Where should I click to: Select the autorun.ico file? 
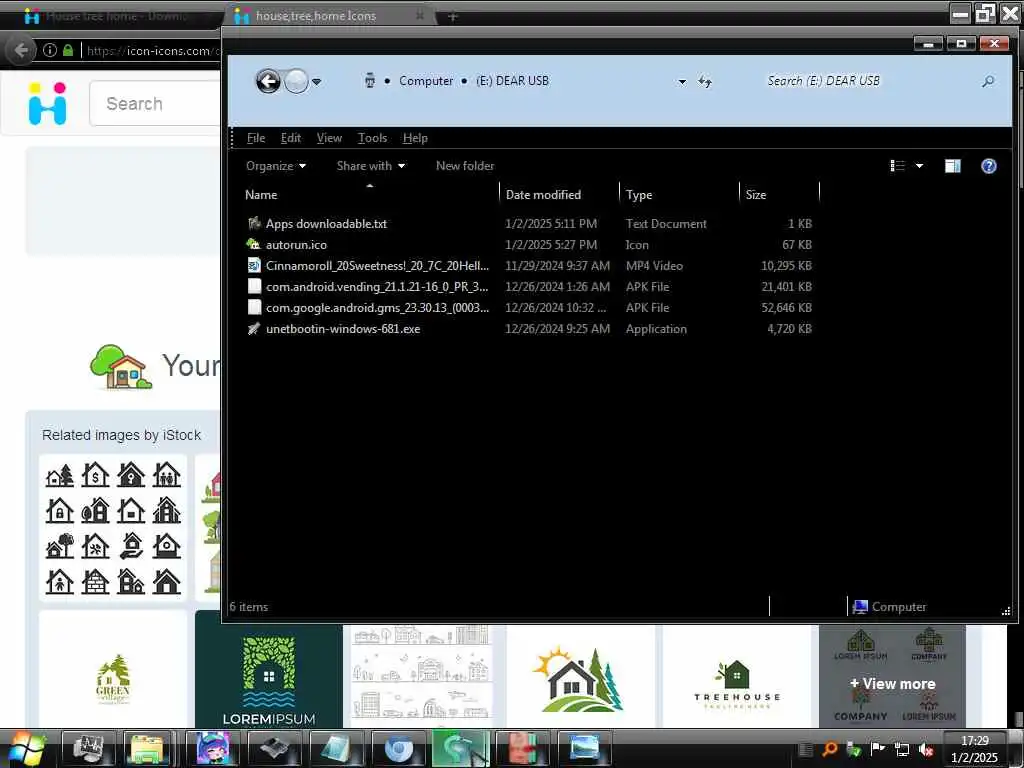tap(296, 245)
